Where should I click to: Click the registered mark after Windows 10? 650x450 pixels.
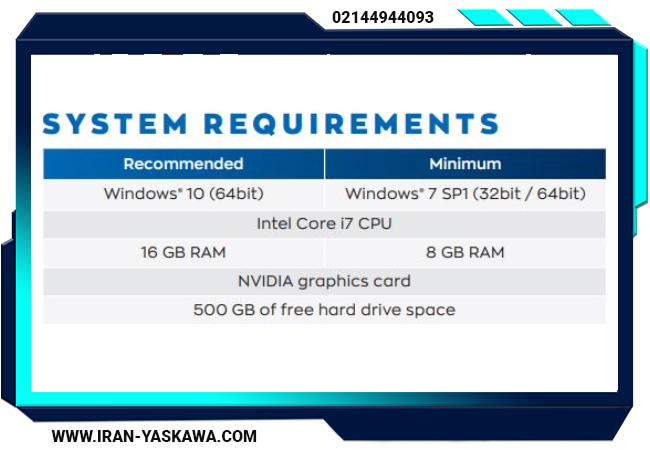click(180, 190)
